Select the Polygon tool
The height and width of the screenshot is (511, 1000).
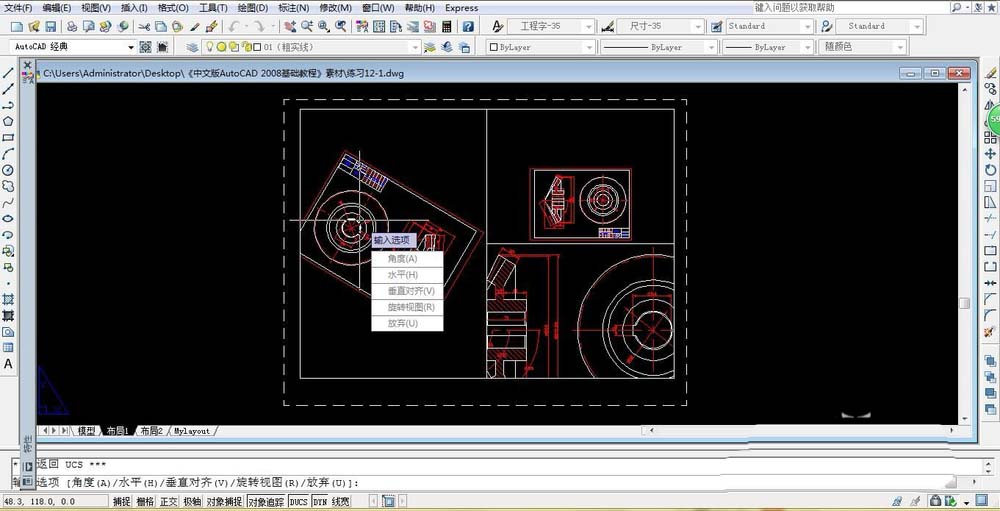coord(8,121)
